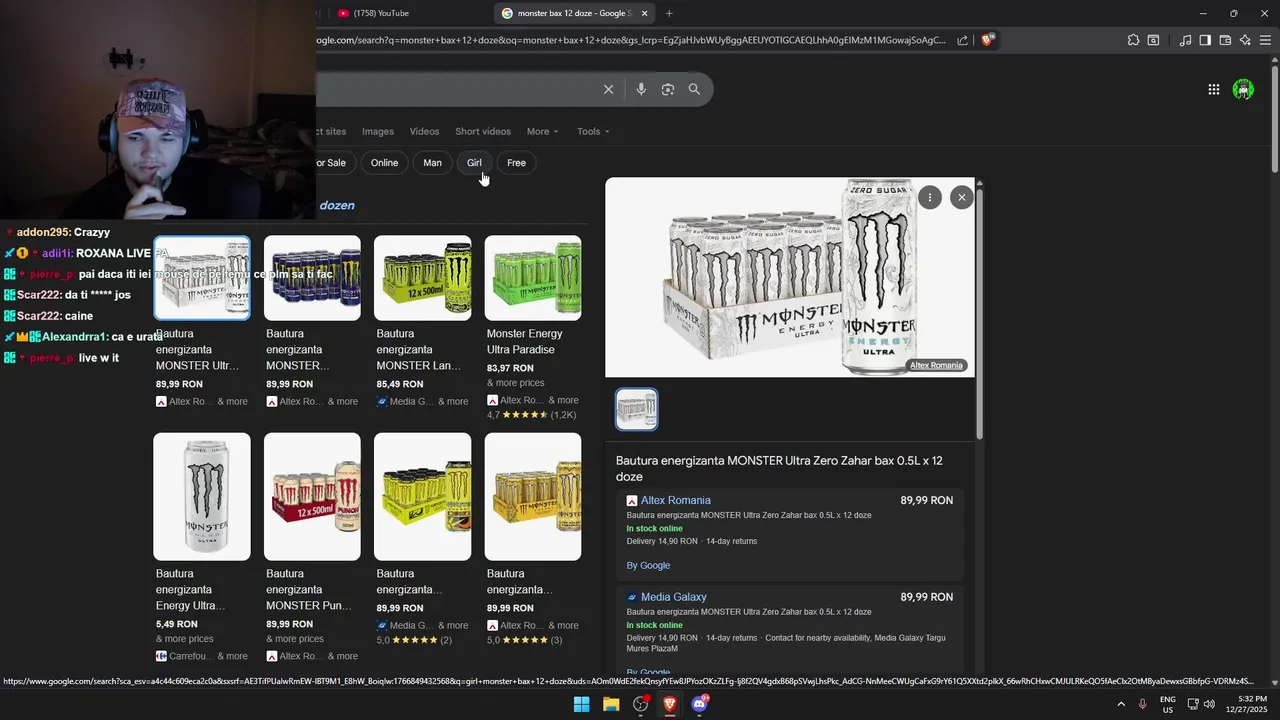
Task: Select the Free filter chip
Action: (516, 163)
